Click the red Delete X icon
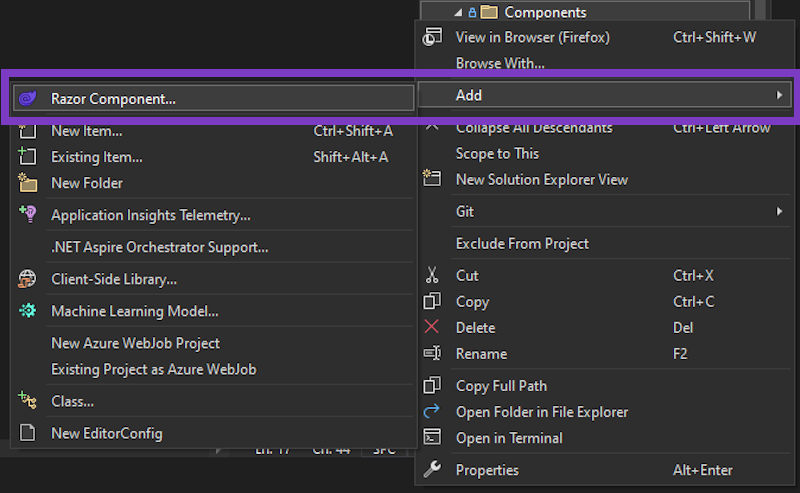 tap(432, 327)
